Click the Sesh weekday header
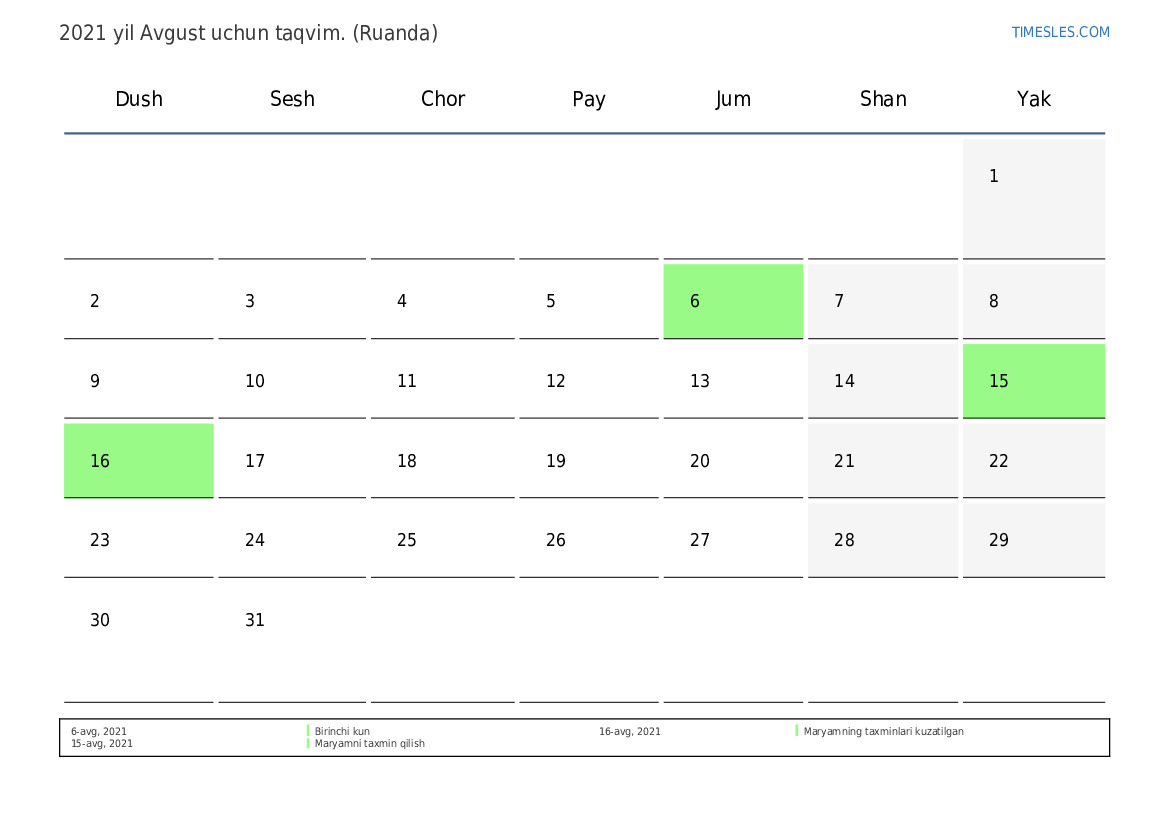Screen dimensions: 1169x827 coord(292,99)
